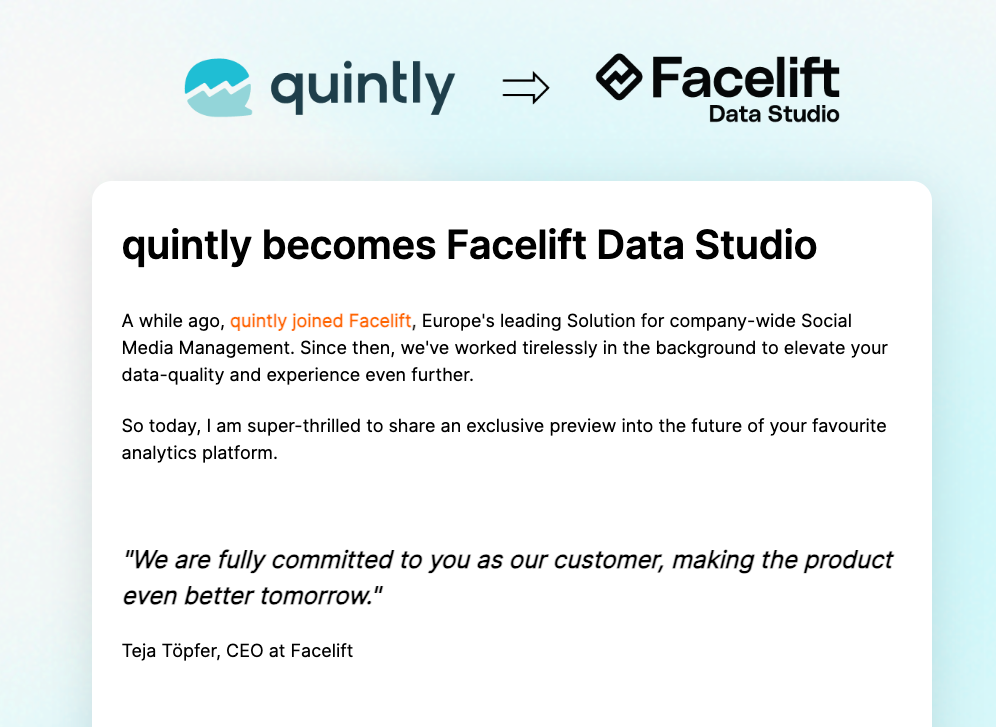Screen dimensions: 996x727
Task: Click the Facelift wordmark
Action: click(x=746, y=77)
